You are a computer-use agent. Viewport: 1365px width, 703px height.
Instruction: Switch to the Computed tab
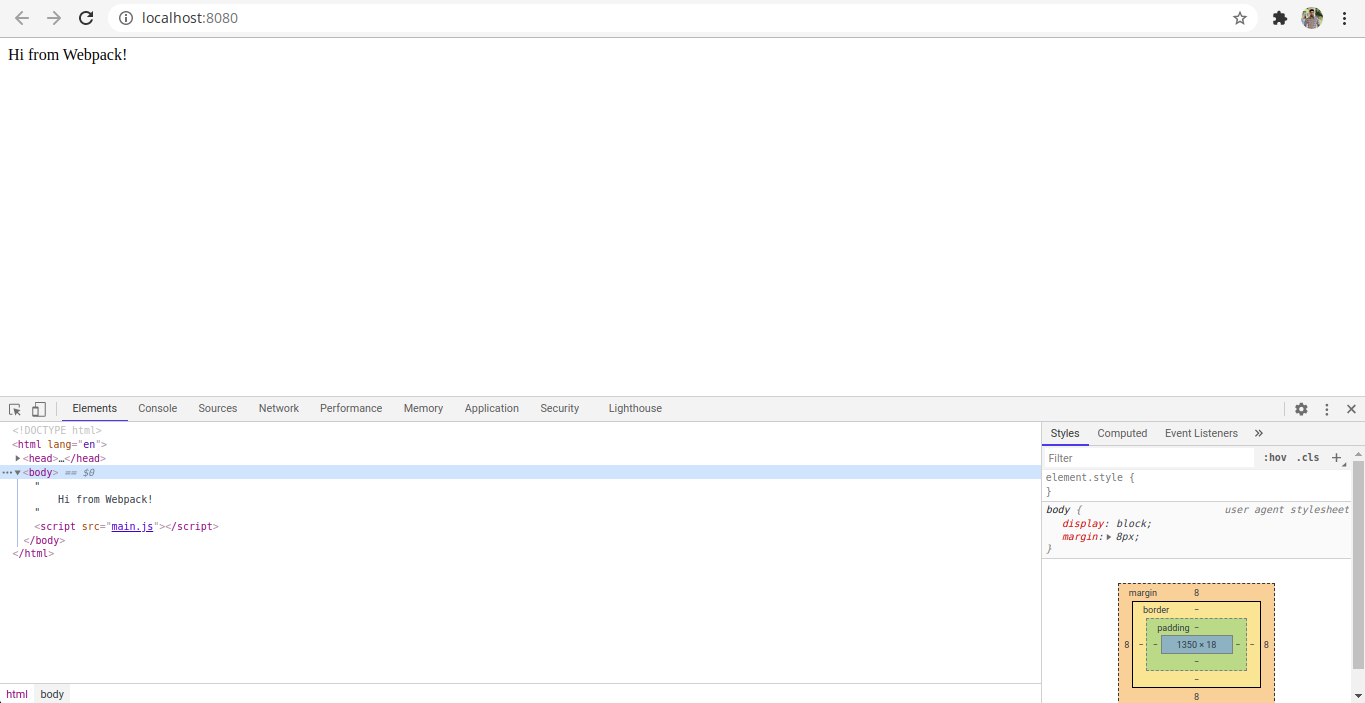click(x=1122, y=433)
